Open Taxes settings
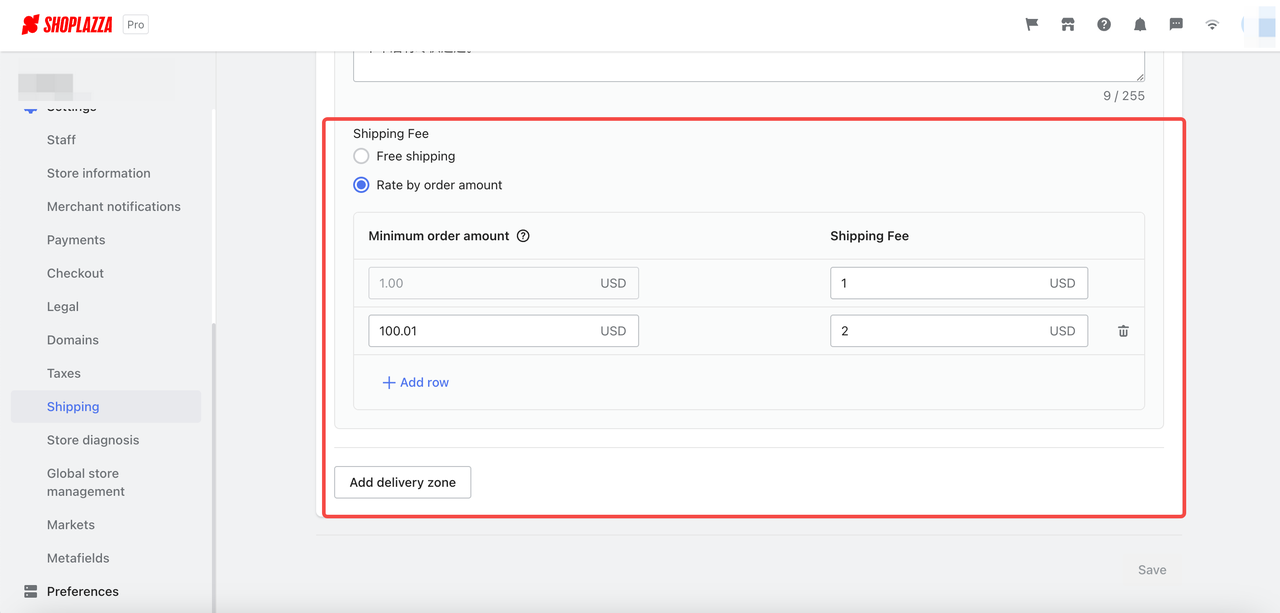The width and height of the screenshot is (1280, 613). tap(64, 373)
